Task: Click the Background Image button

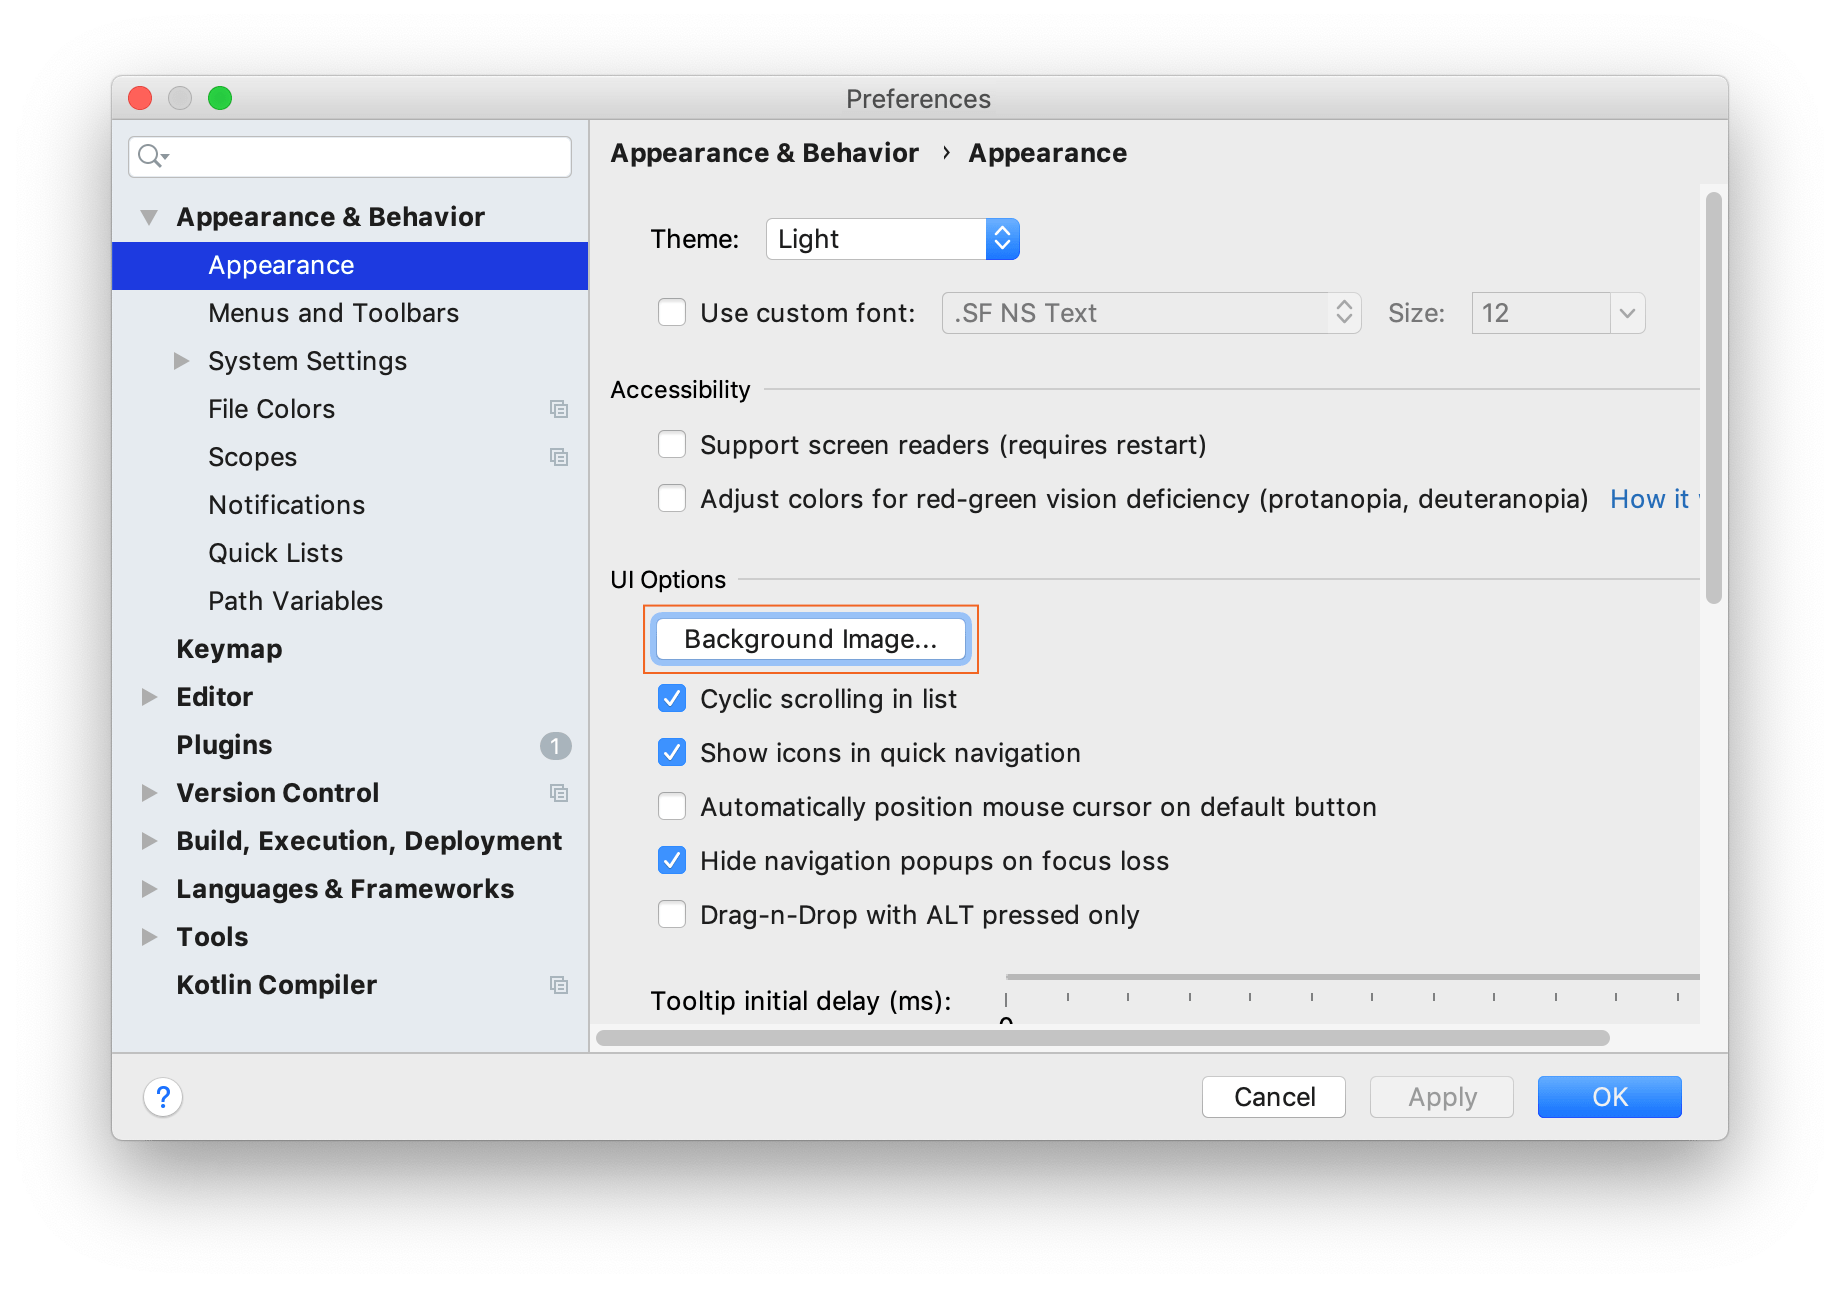Action: [810, 639]
